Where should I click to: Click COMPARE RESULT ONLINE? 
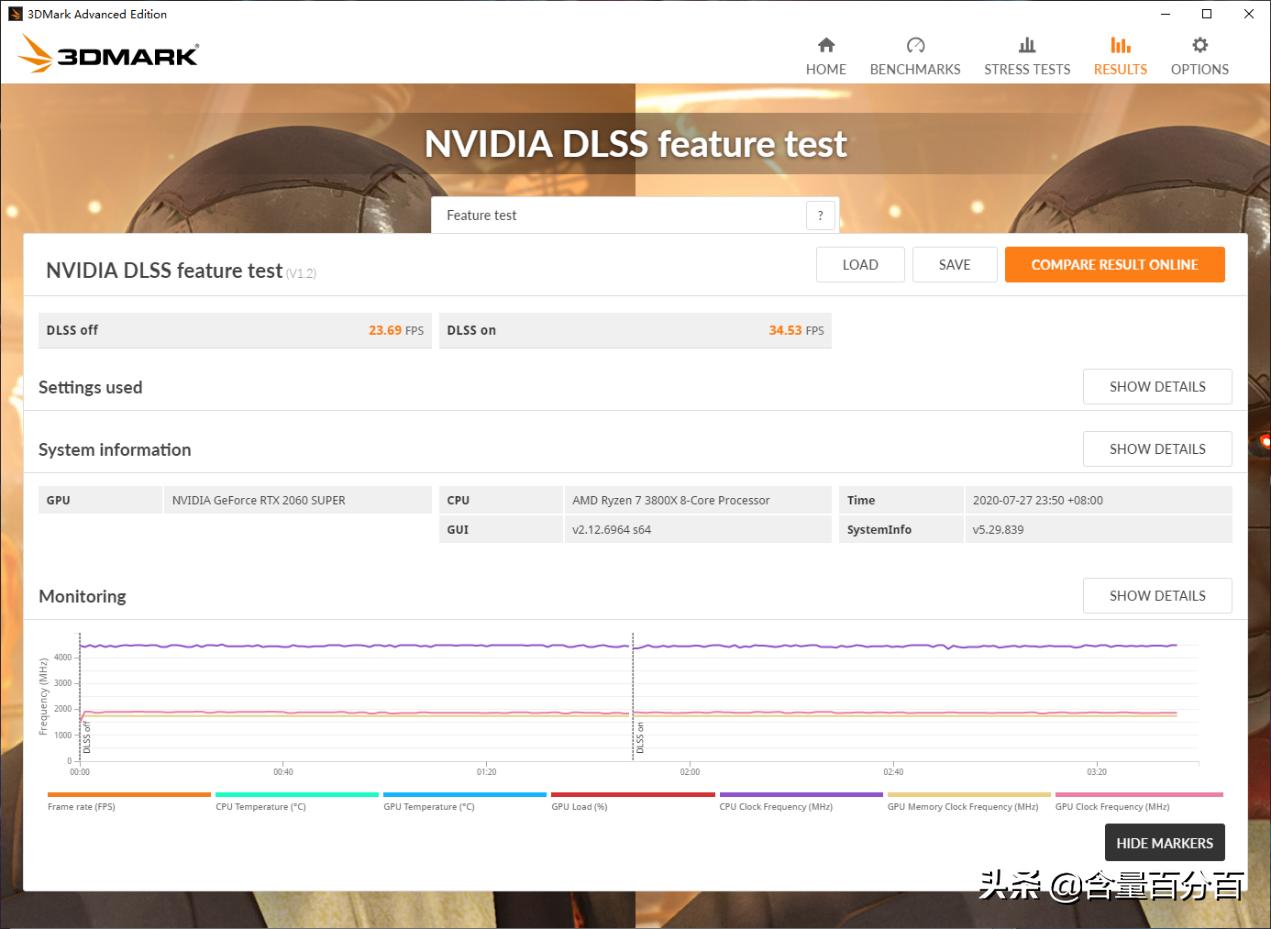pyautogui.click(x=1114, y=264)
